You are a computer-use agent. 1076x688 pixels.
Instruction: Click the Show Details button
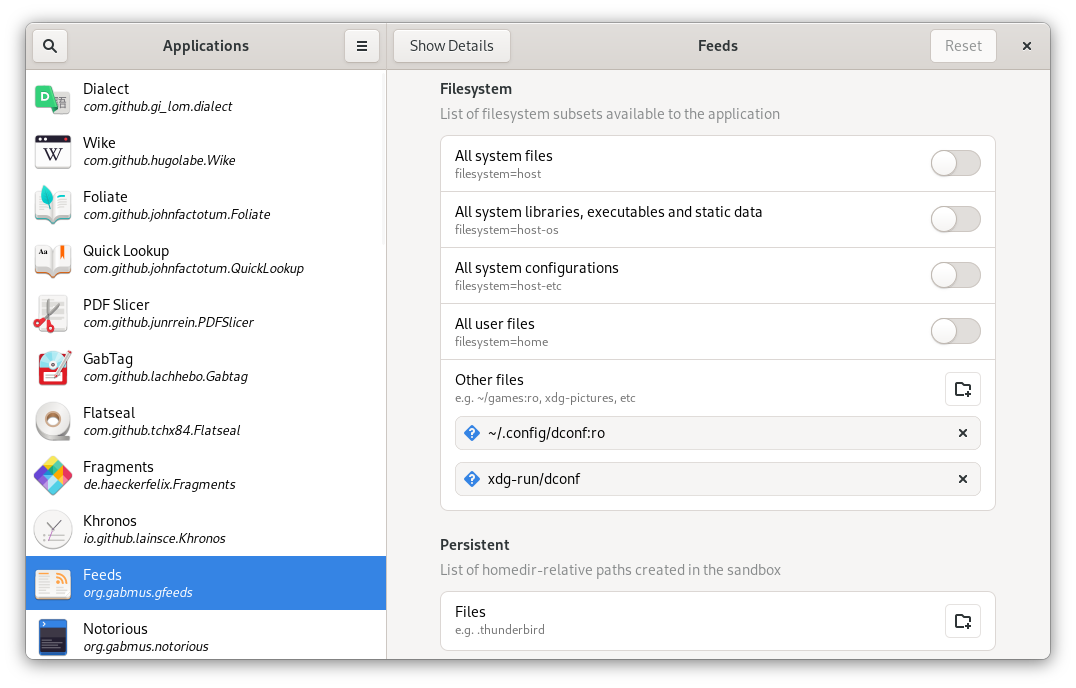451,46
